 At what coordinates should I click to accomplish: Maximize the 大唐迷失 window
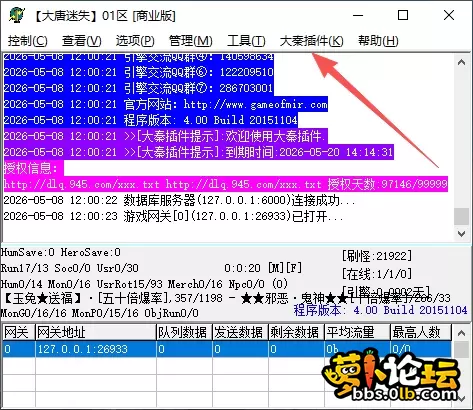click(x=403, y=15)
